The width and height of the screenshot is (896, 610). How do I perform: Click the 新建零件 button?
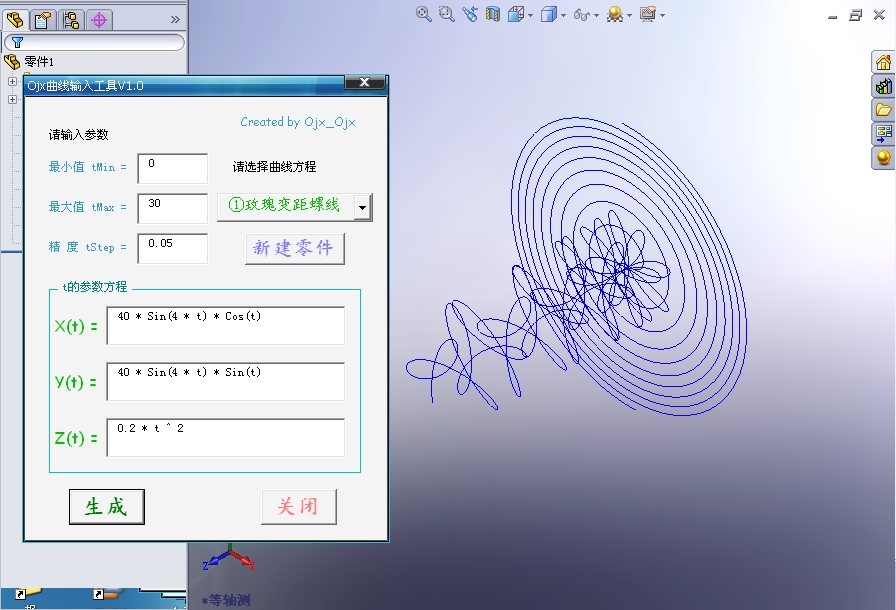(x=294, y=248)
